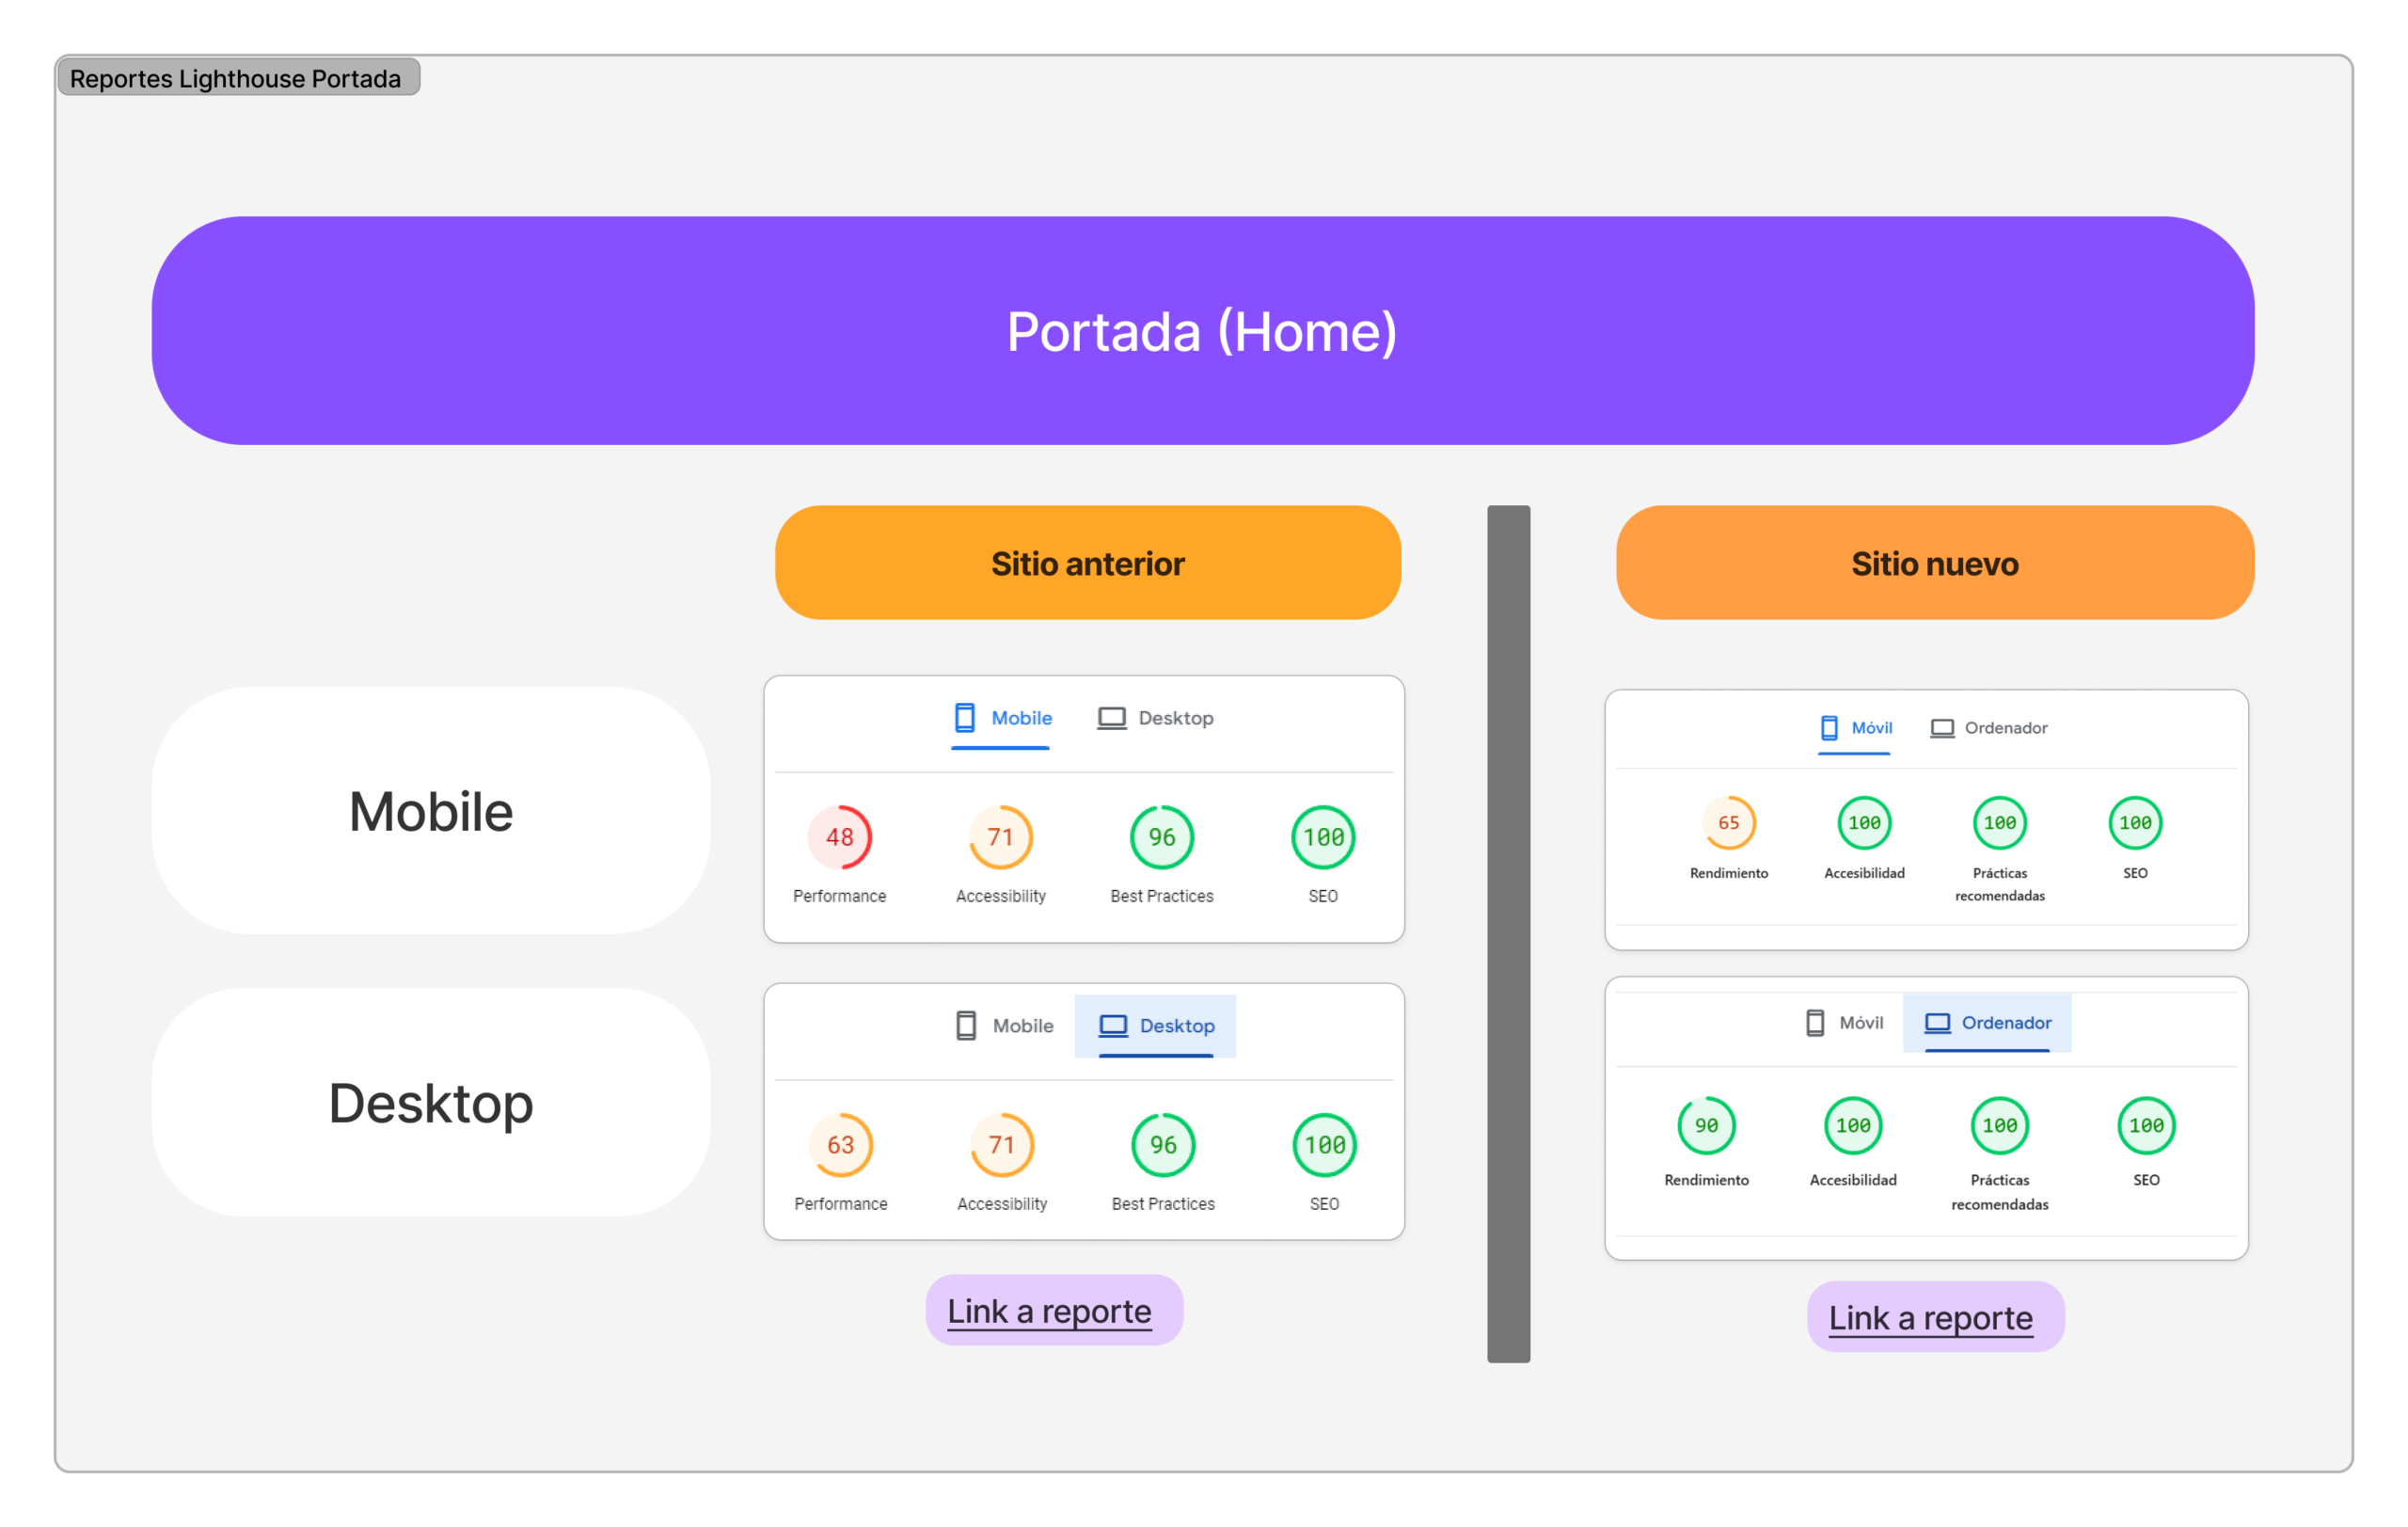Click the Sitio anterior orange header
The height and width of the screenshot is (1527, 2408).
point(1087,563)
